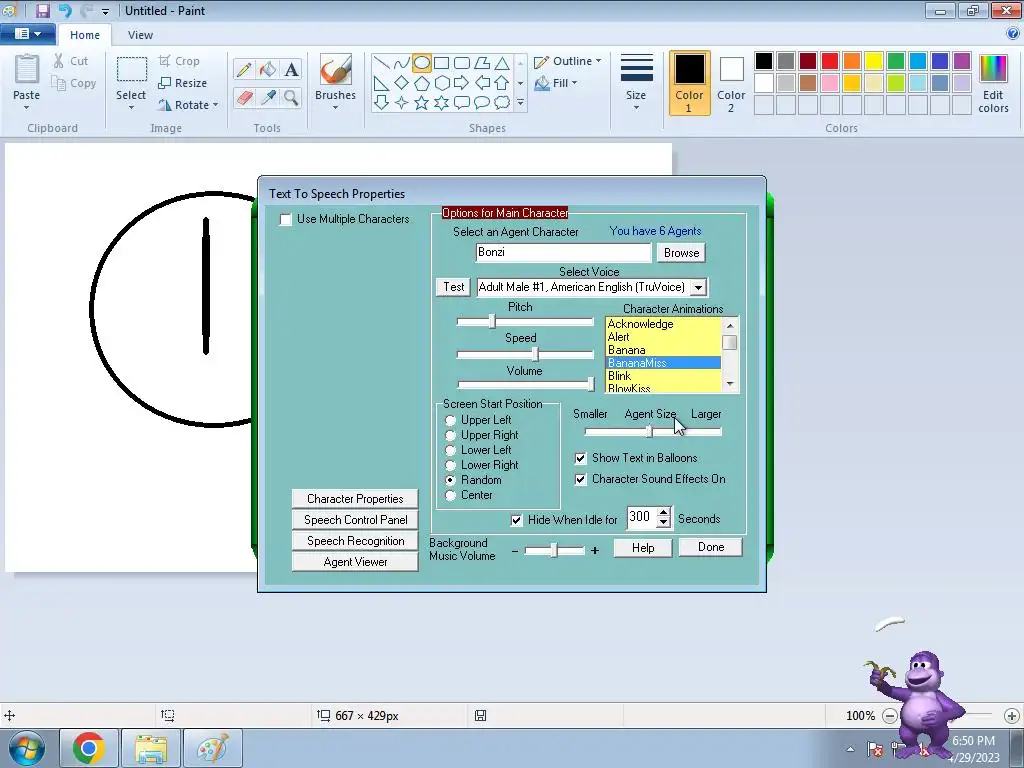1024x768 pixels.
Task: Open Agent Viewer
Action: click(x=355, y=562)
